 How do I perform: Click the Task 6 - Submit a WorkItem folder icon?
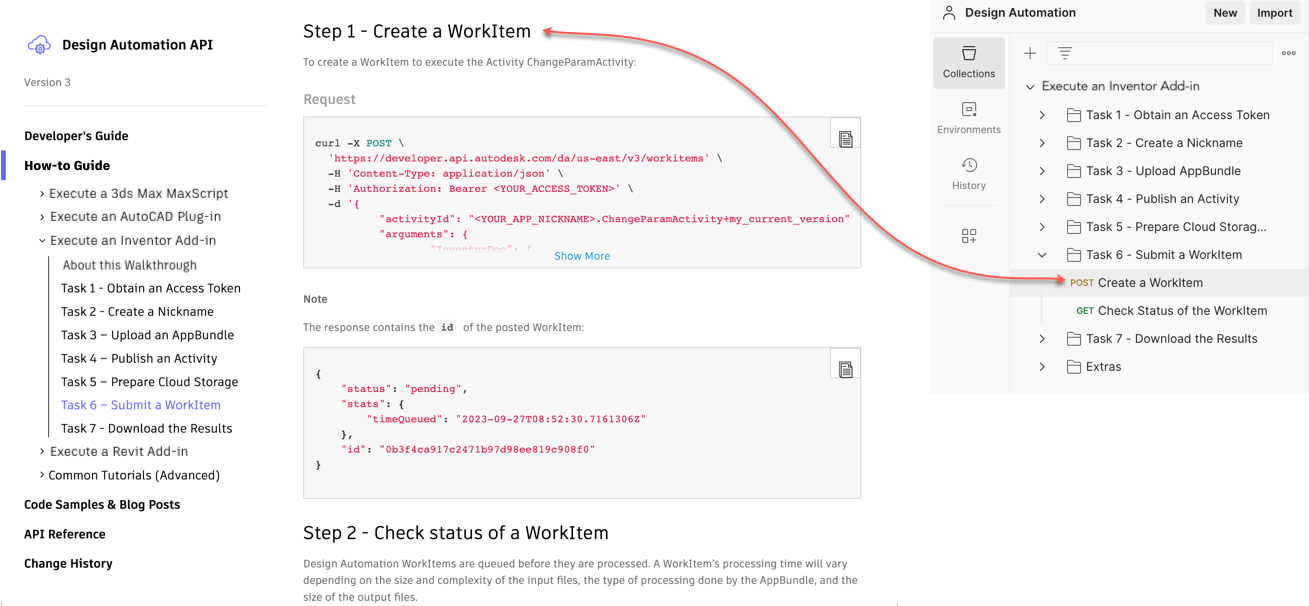[1073, 255]
